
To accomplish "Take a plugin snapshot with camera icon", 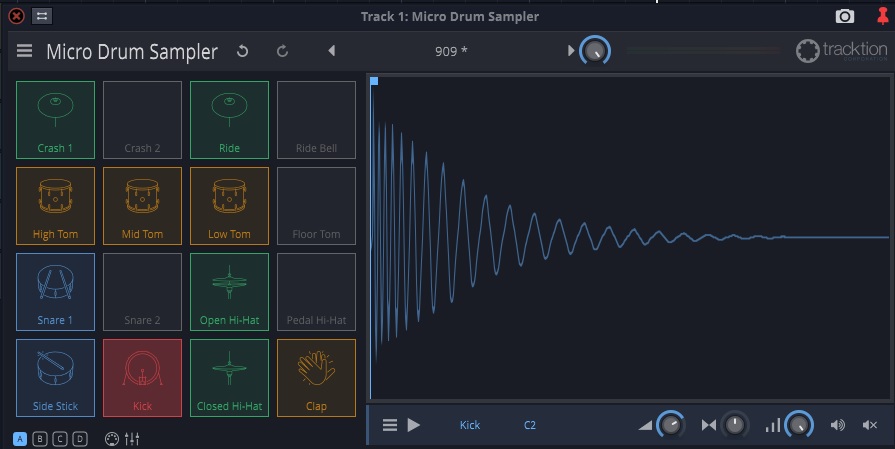I will click(x=845, y=17).
